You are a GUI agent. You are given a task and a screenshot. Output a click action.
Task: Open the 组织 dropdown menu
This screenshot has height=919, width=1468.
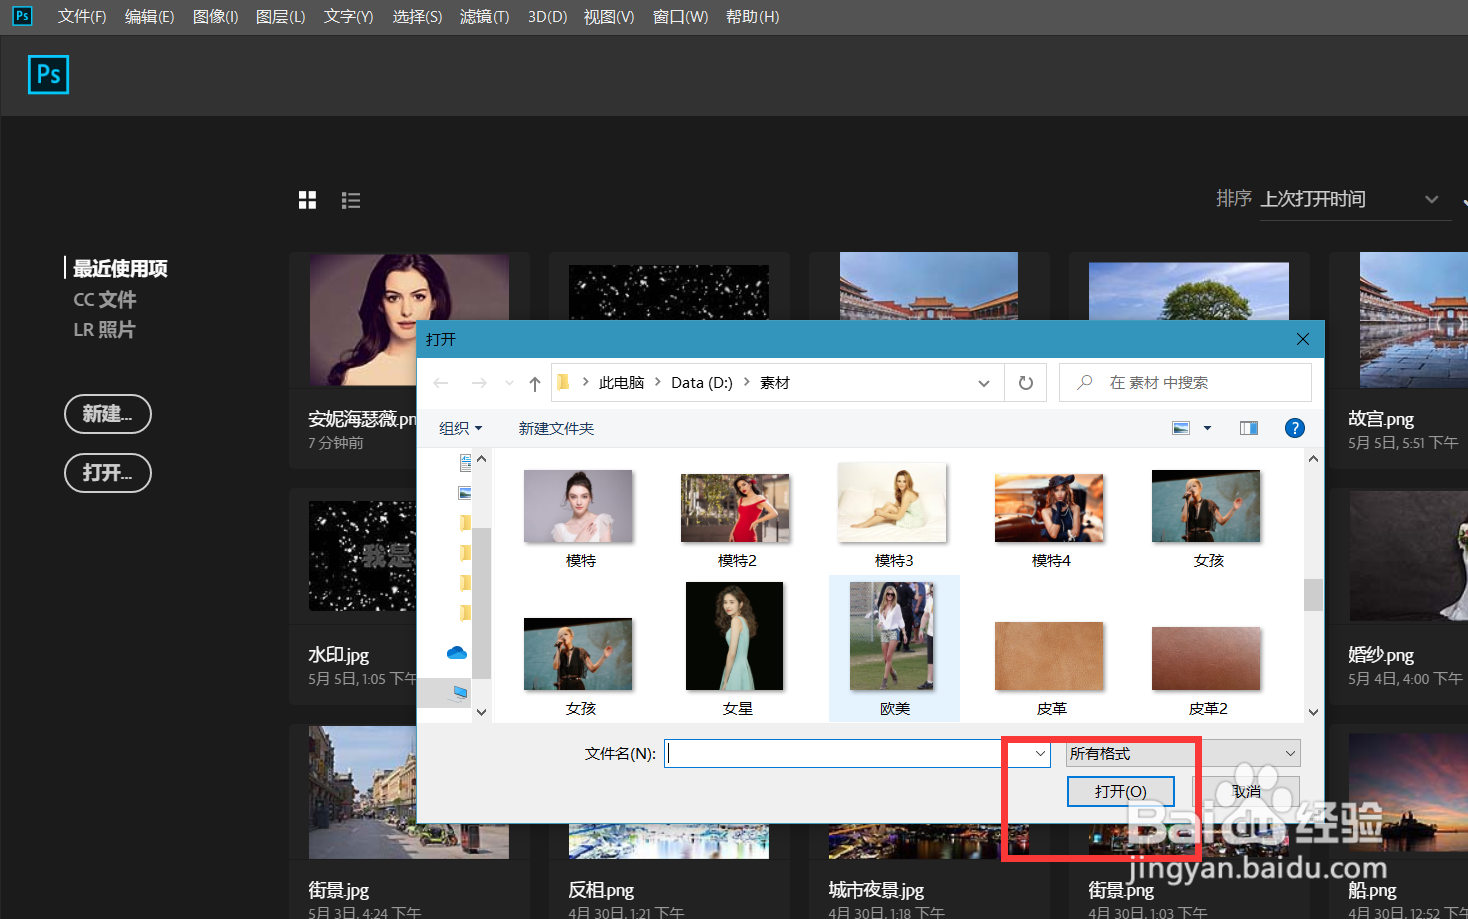461,428
